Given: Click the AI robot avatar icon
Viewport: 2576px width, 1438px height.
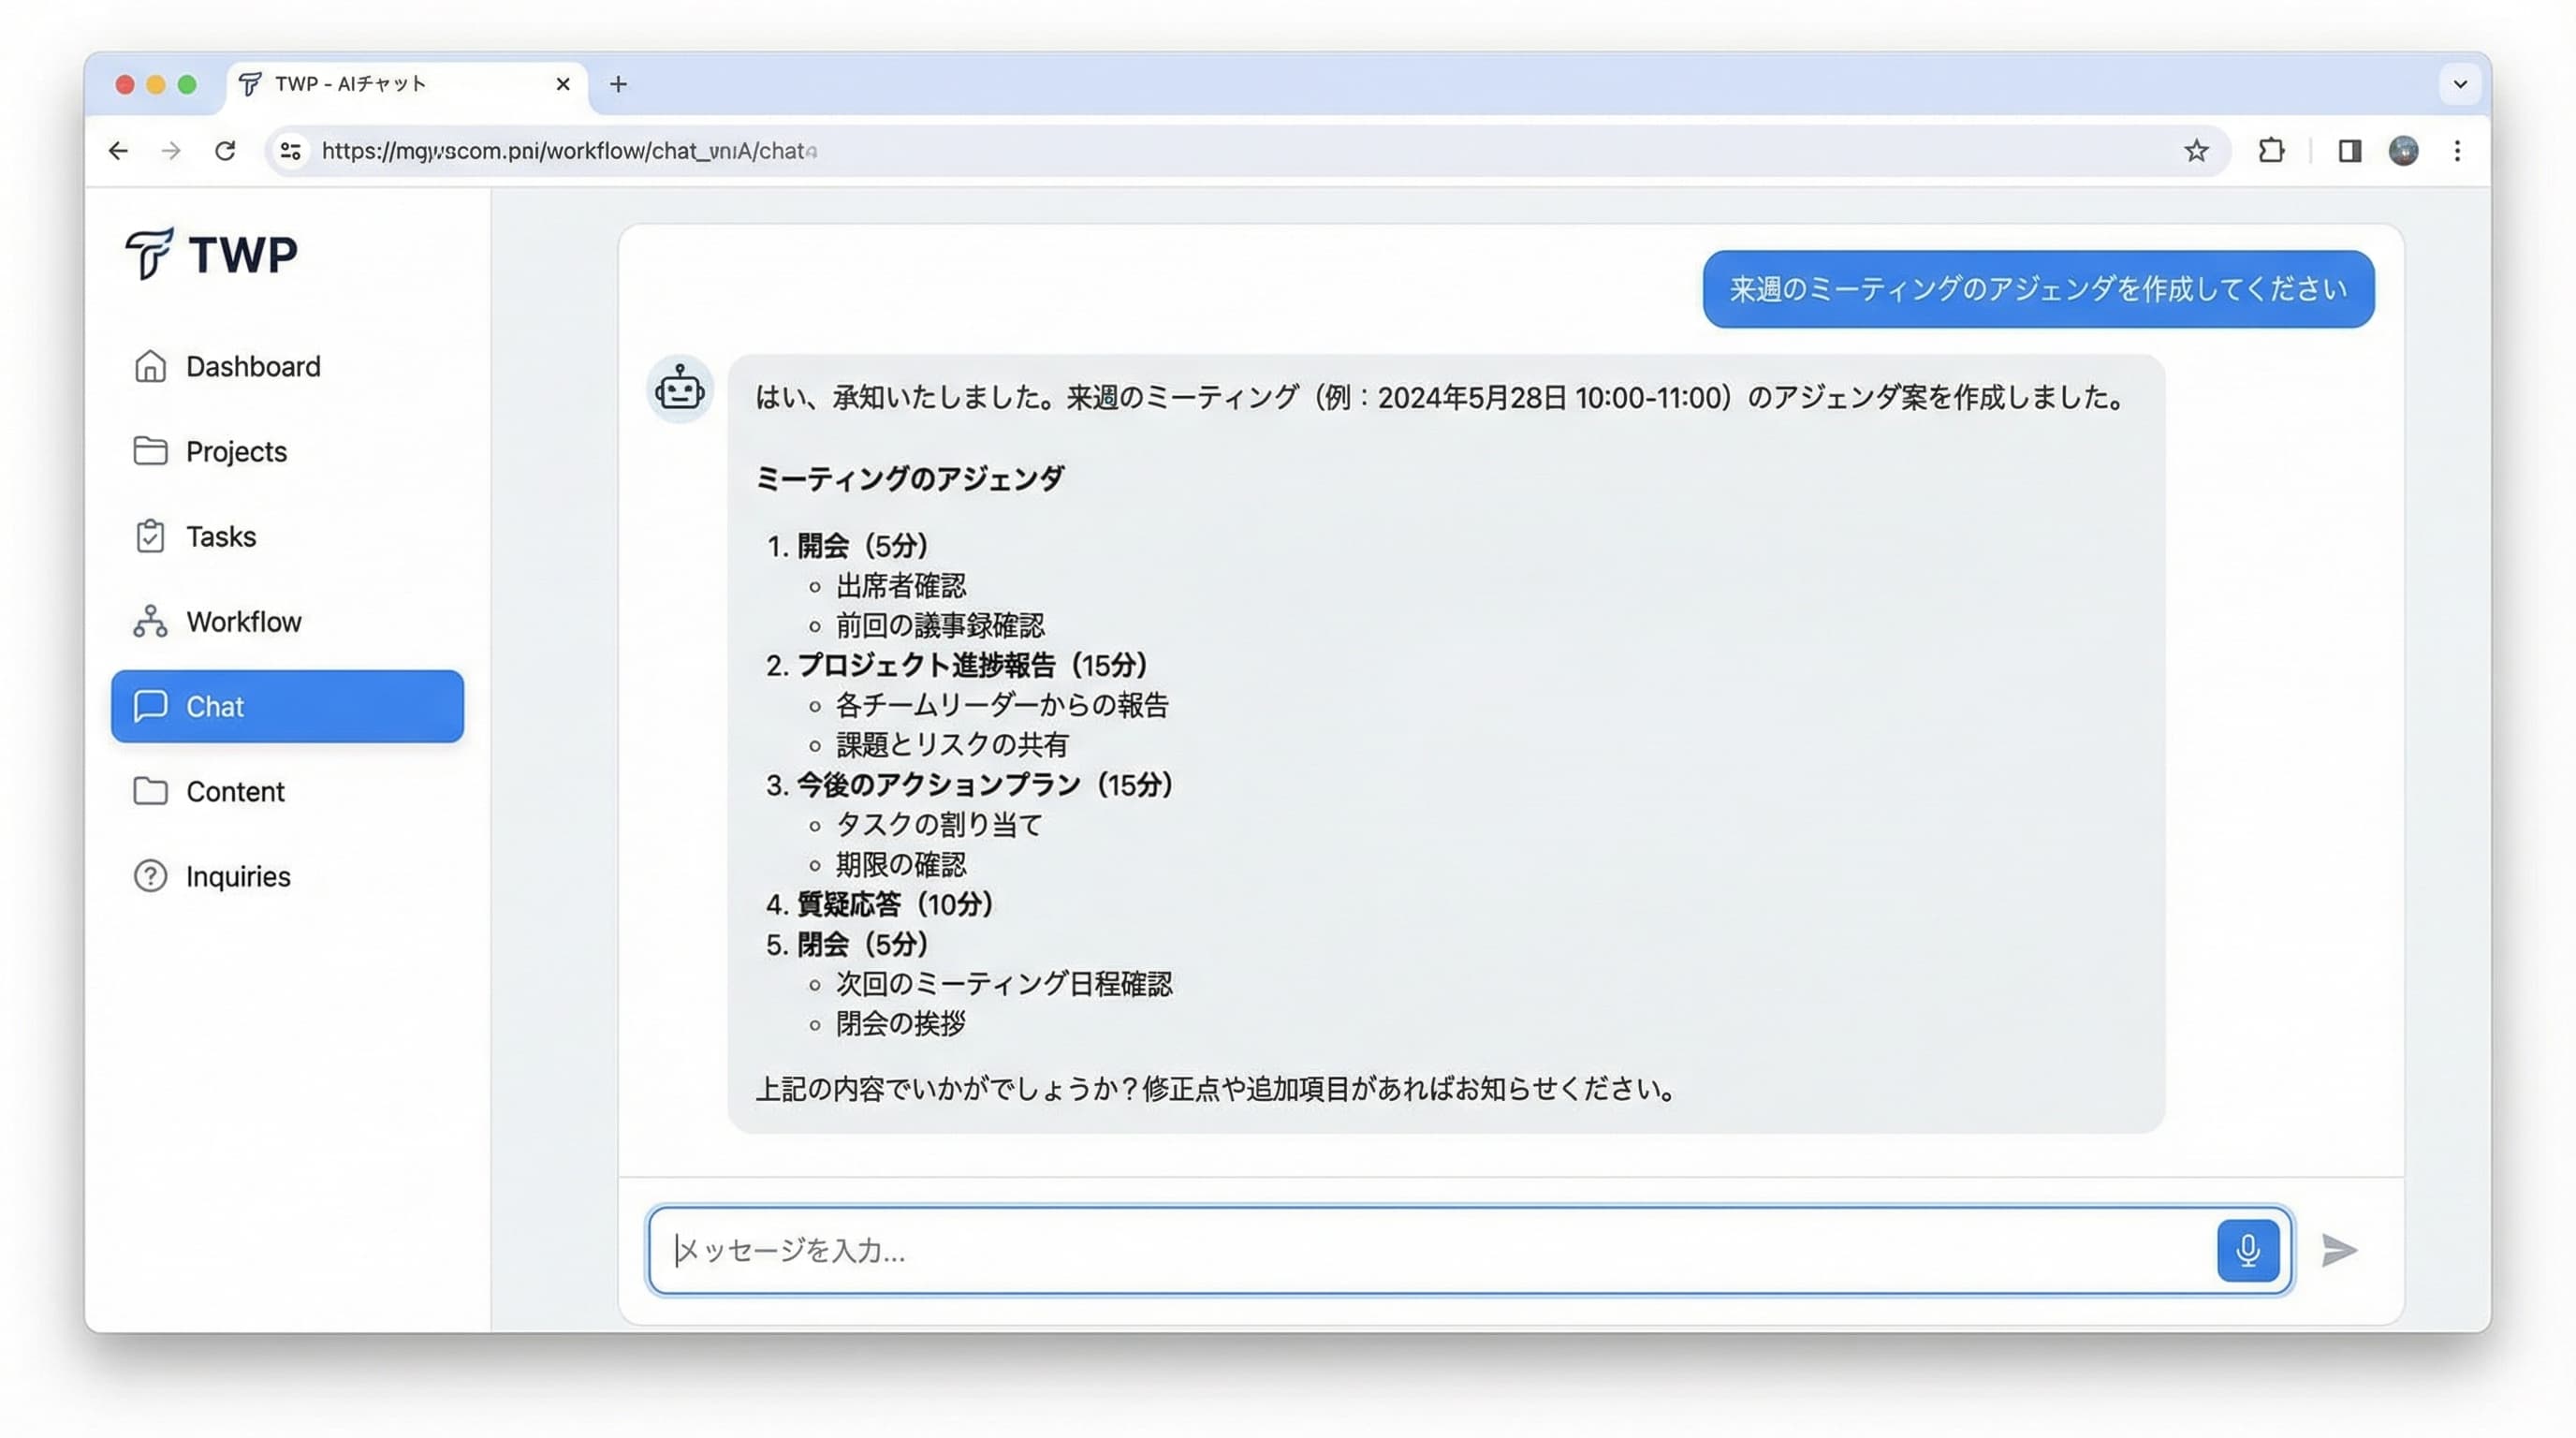Looking at the screenshot, I should click(680, 388).
